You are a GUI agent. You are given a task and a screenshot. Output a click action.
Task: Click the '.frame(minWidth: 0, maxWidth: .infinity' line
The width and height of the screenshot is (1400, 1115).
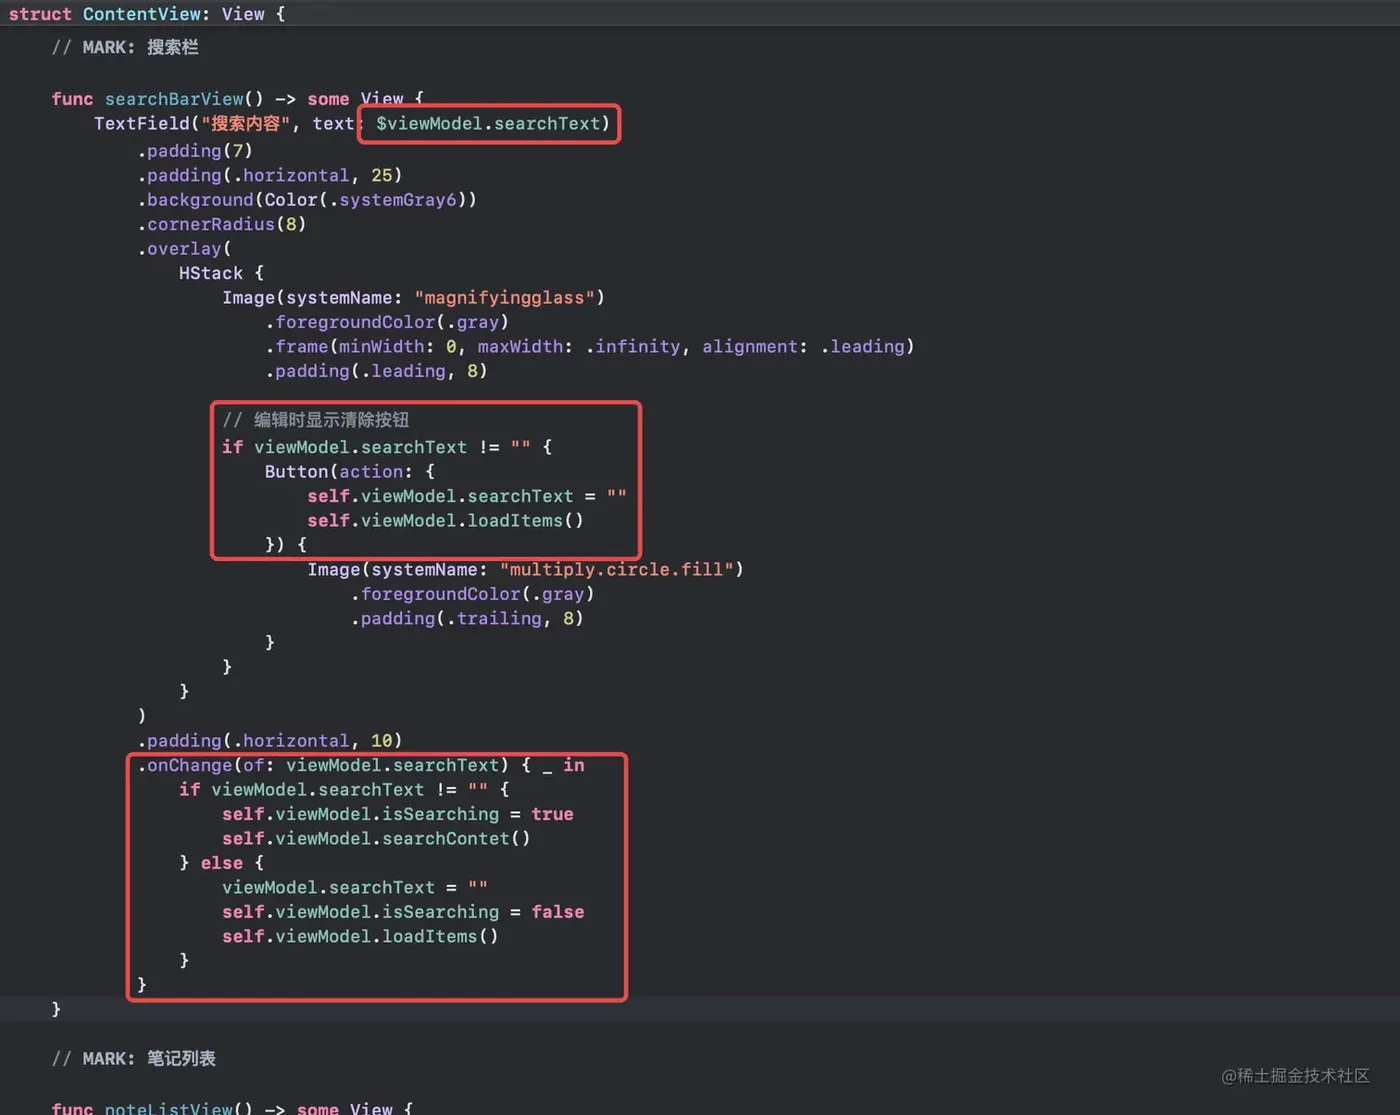[590, 347]
